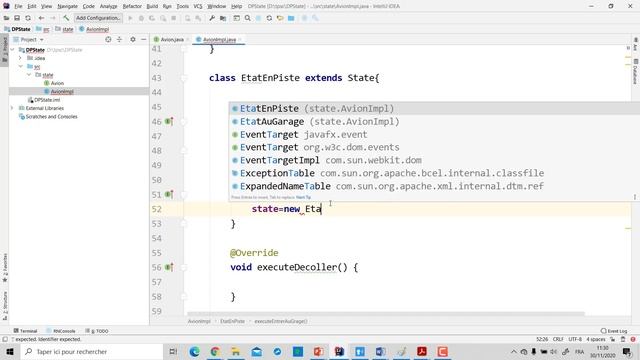The image size is (640, 360).
Task: Click override gutter icon on line 46
Action: (x=169, y=121)
